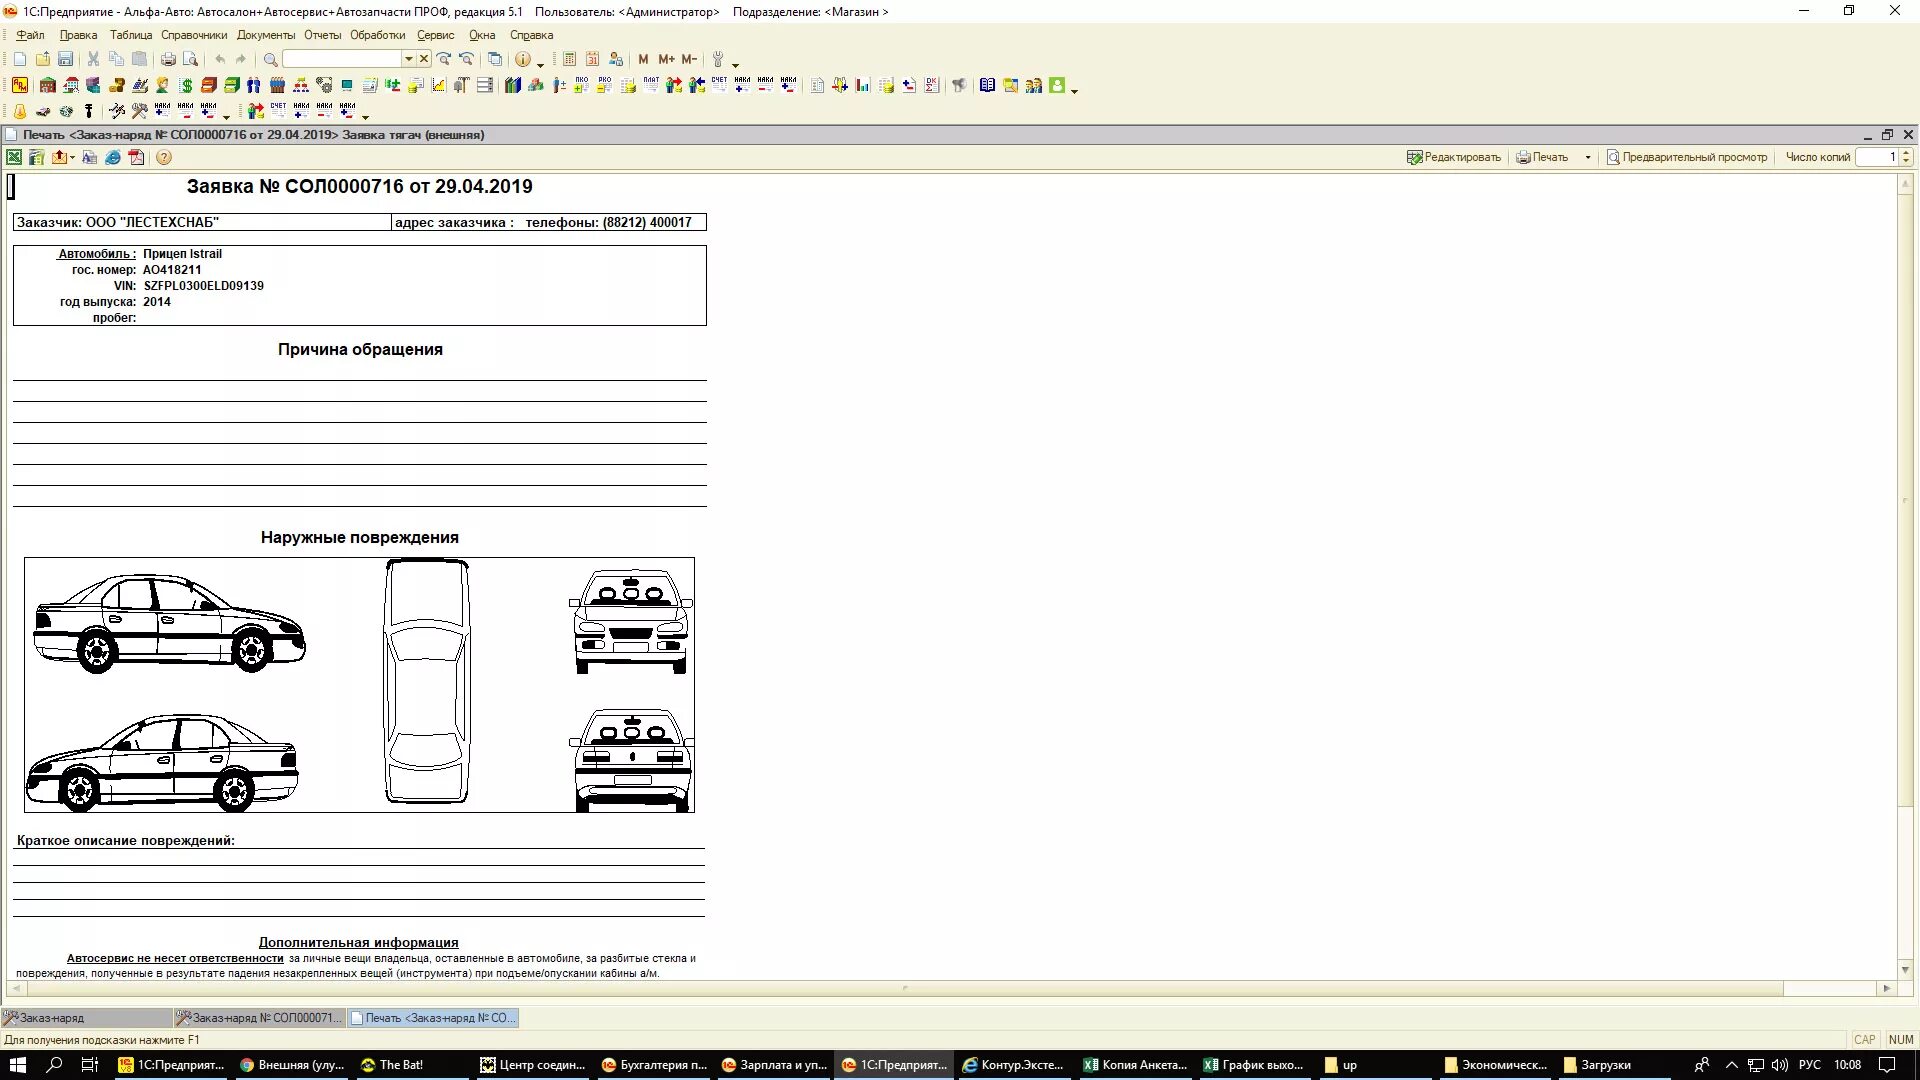Click Предварительный просмотр button

[1686, 157]
